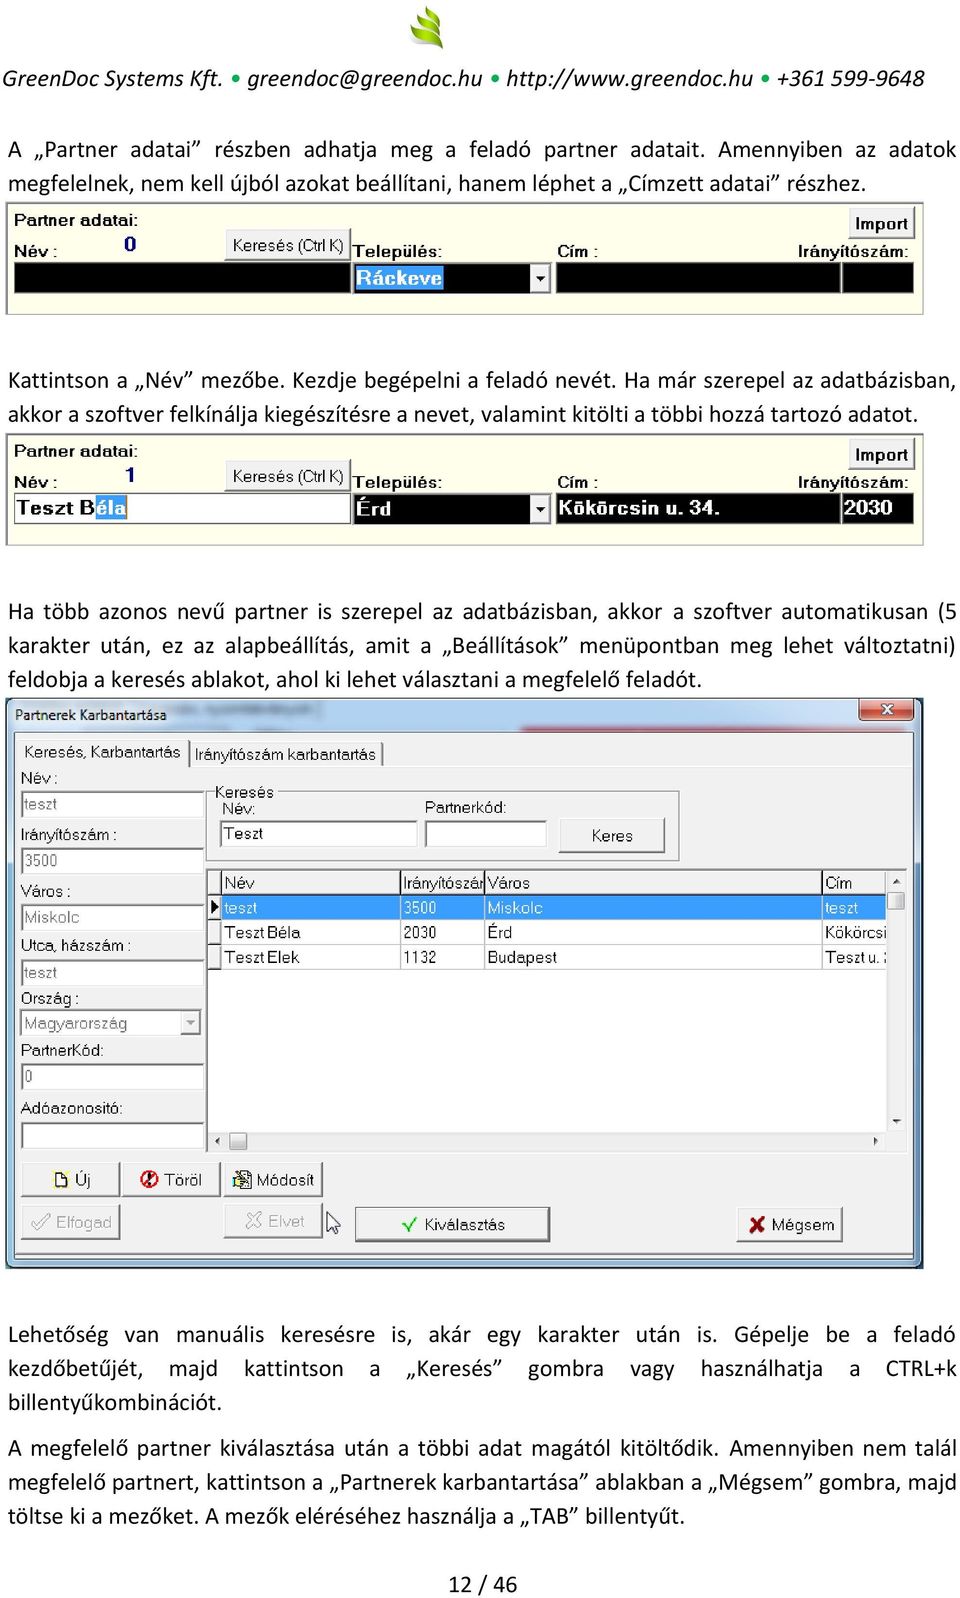Click the 1132 postal code cell
The height and width of the screenshot is (1598, 960).
coord(442,957)
